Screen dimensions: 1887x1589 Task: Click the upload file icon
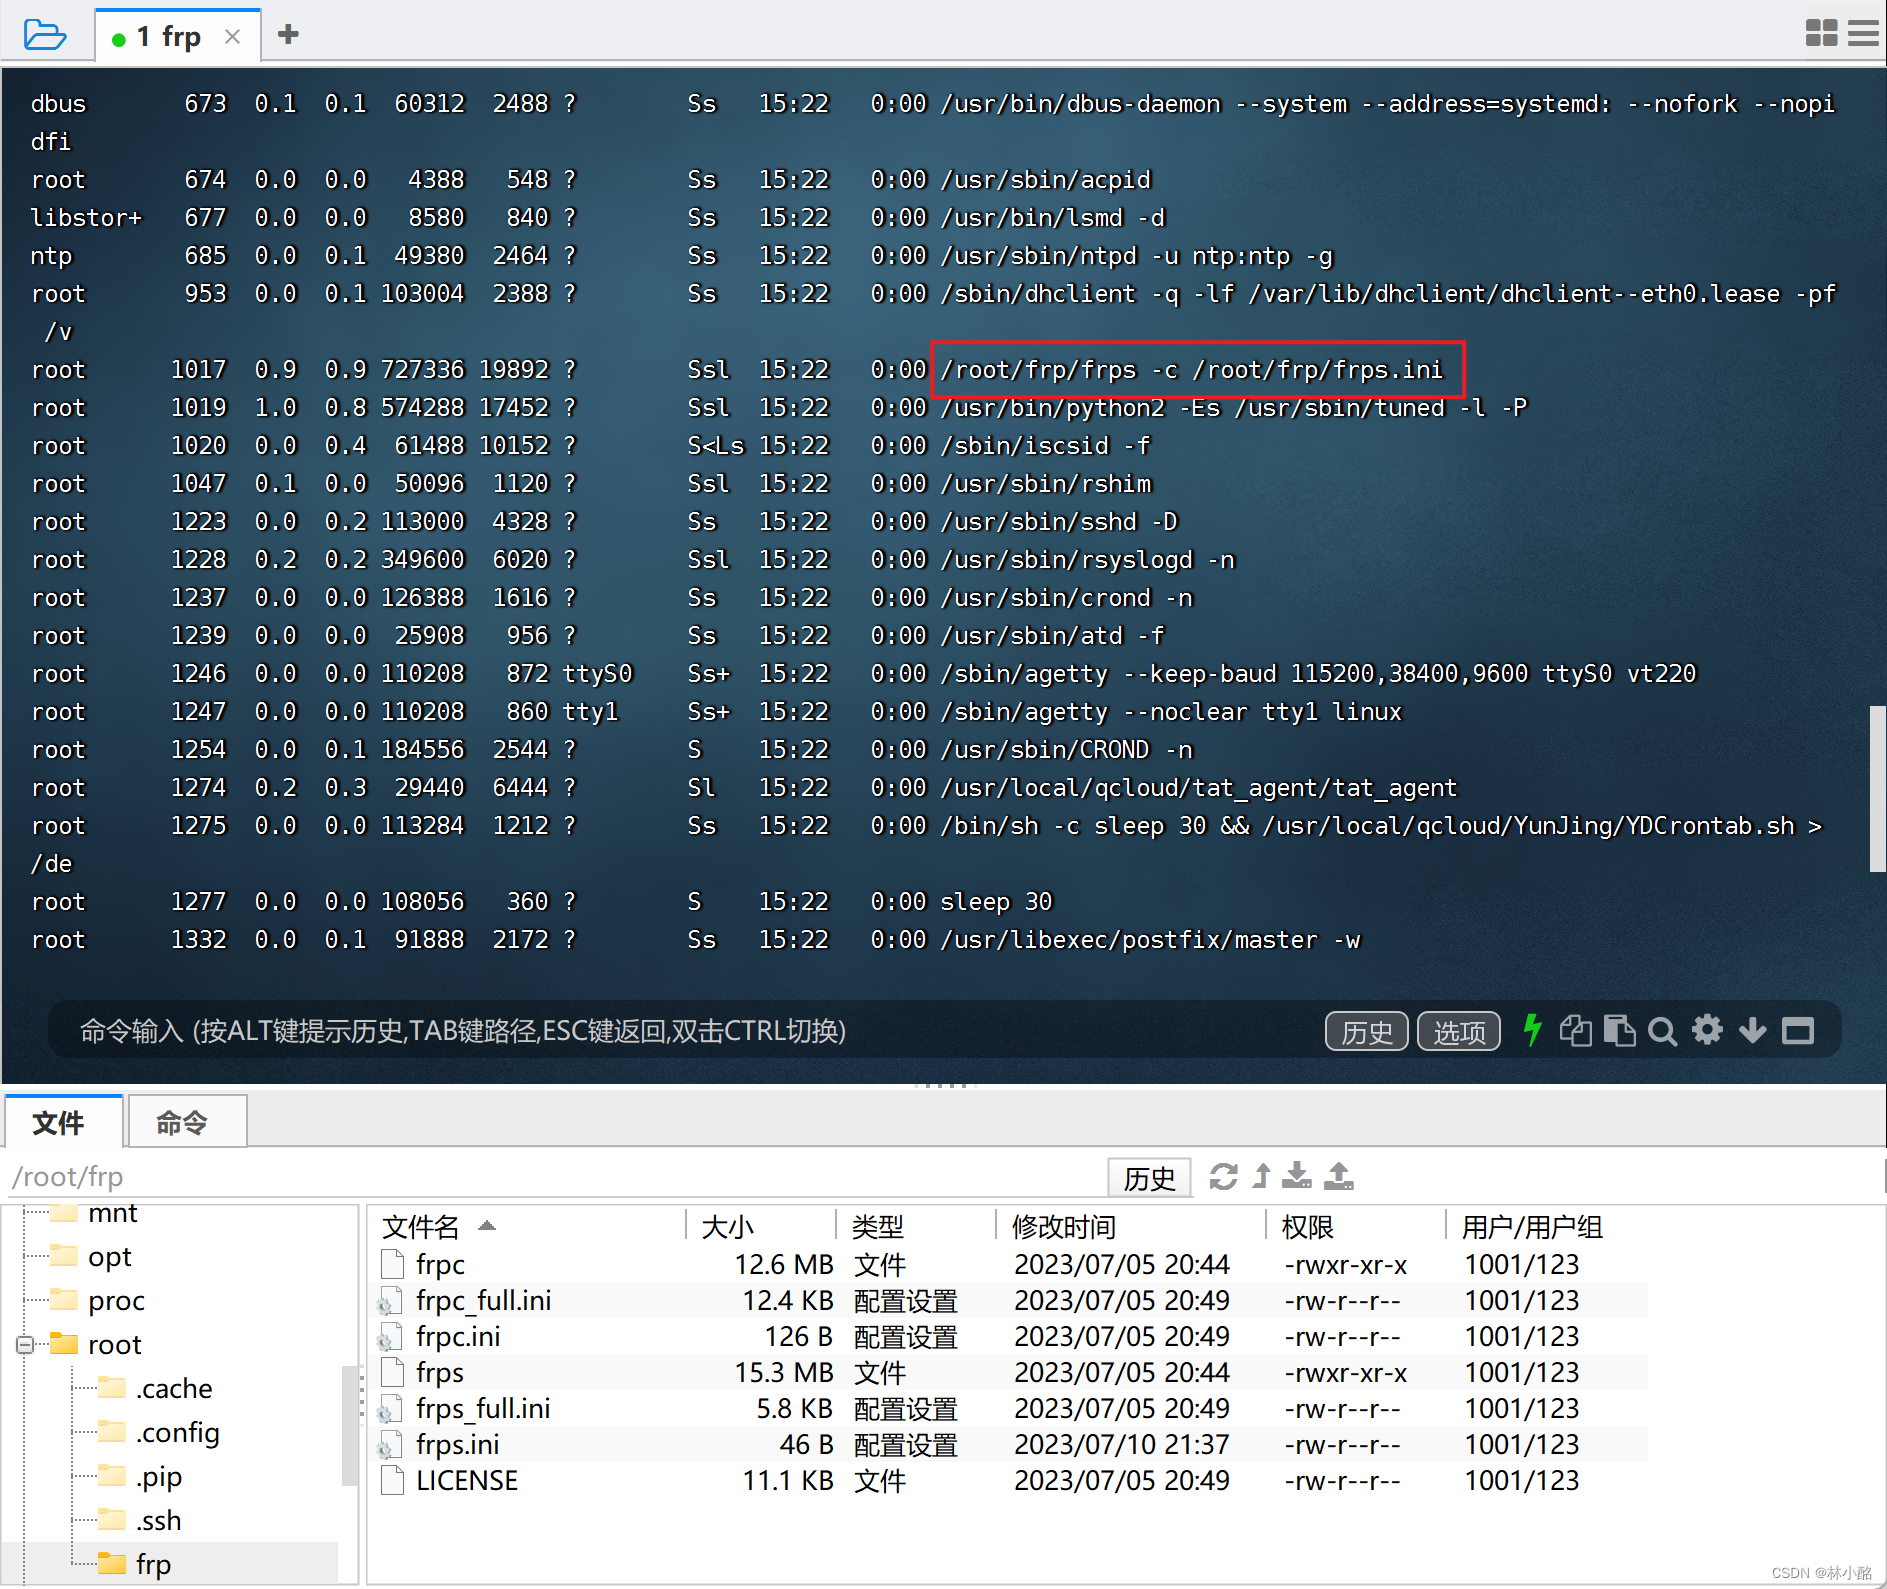click(1339, 1175)
